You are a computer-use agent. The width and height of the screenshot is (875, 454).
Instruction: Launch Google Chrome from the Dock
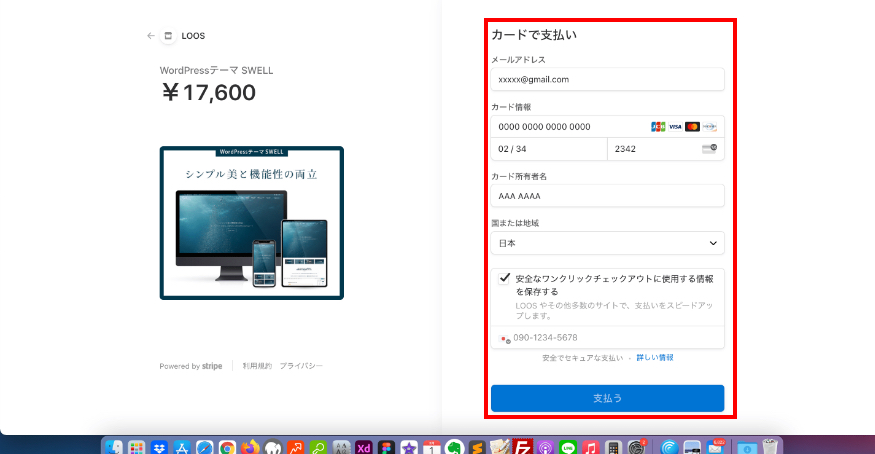(x=227, y=447)
